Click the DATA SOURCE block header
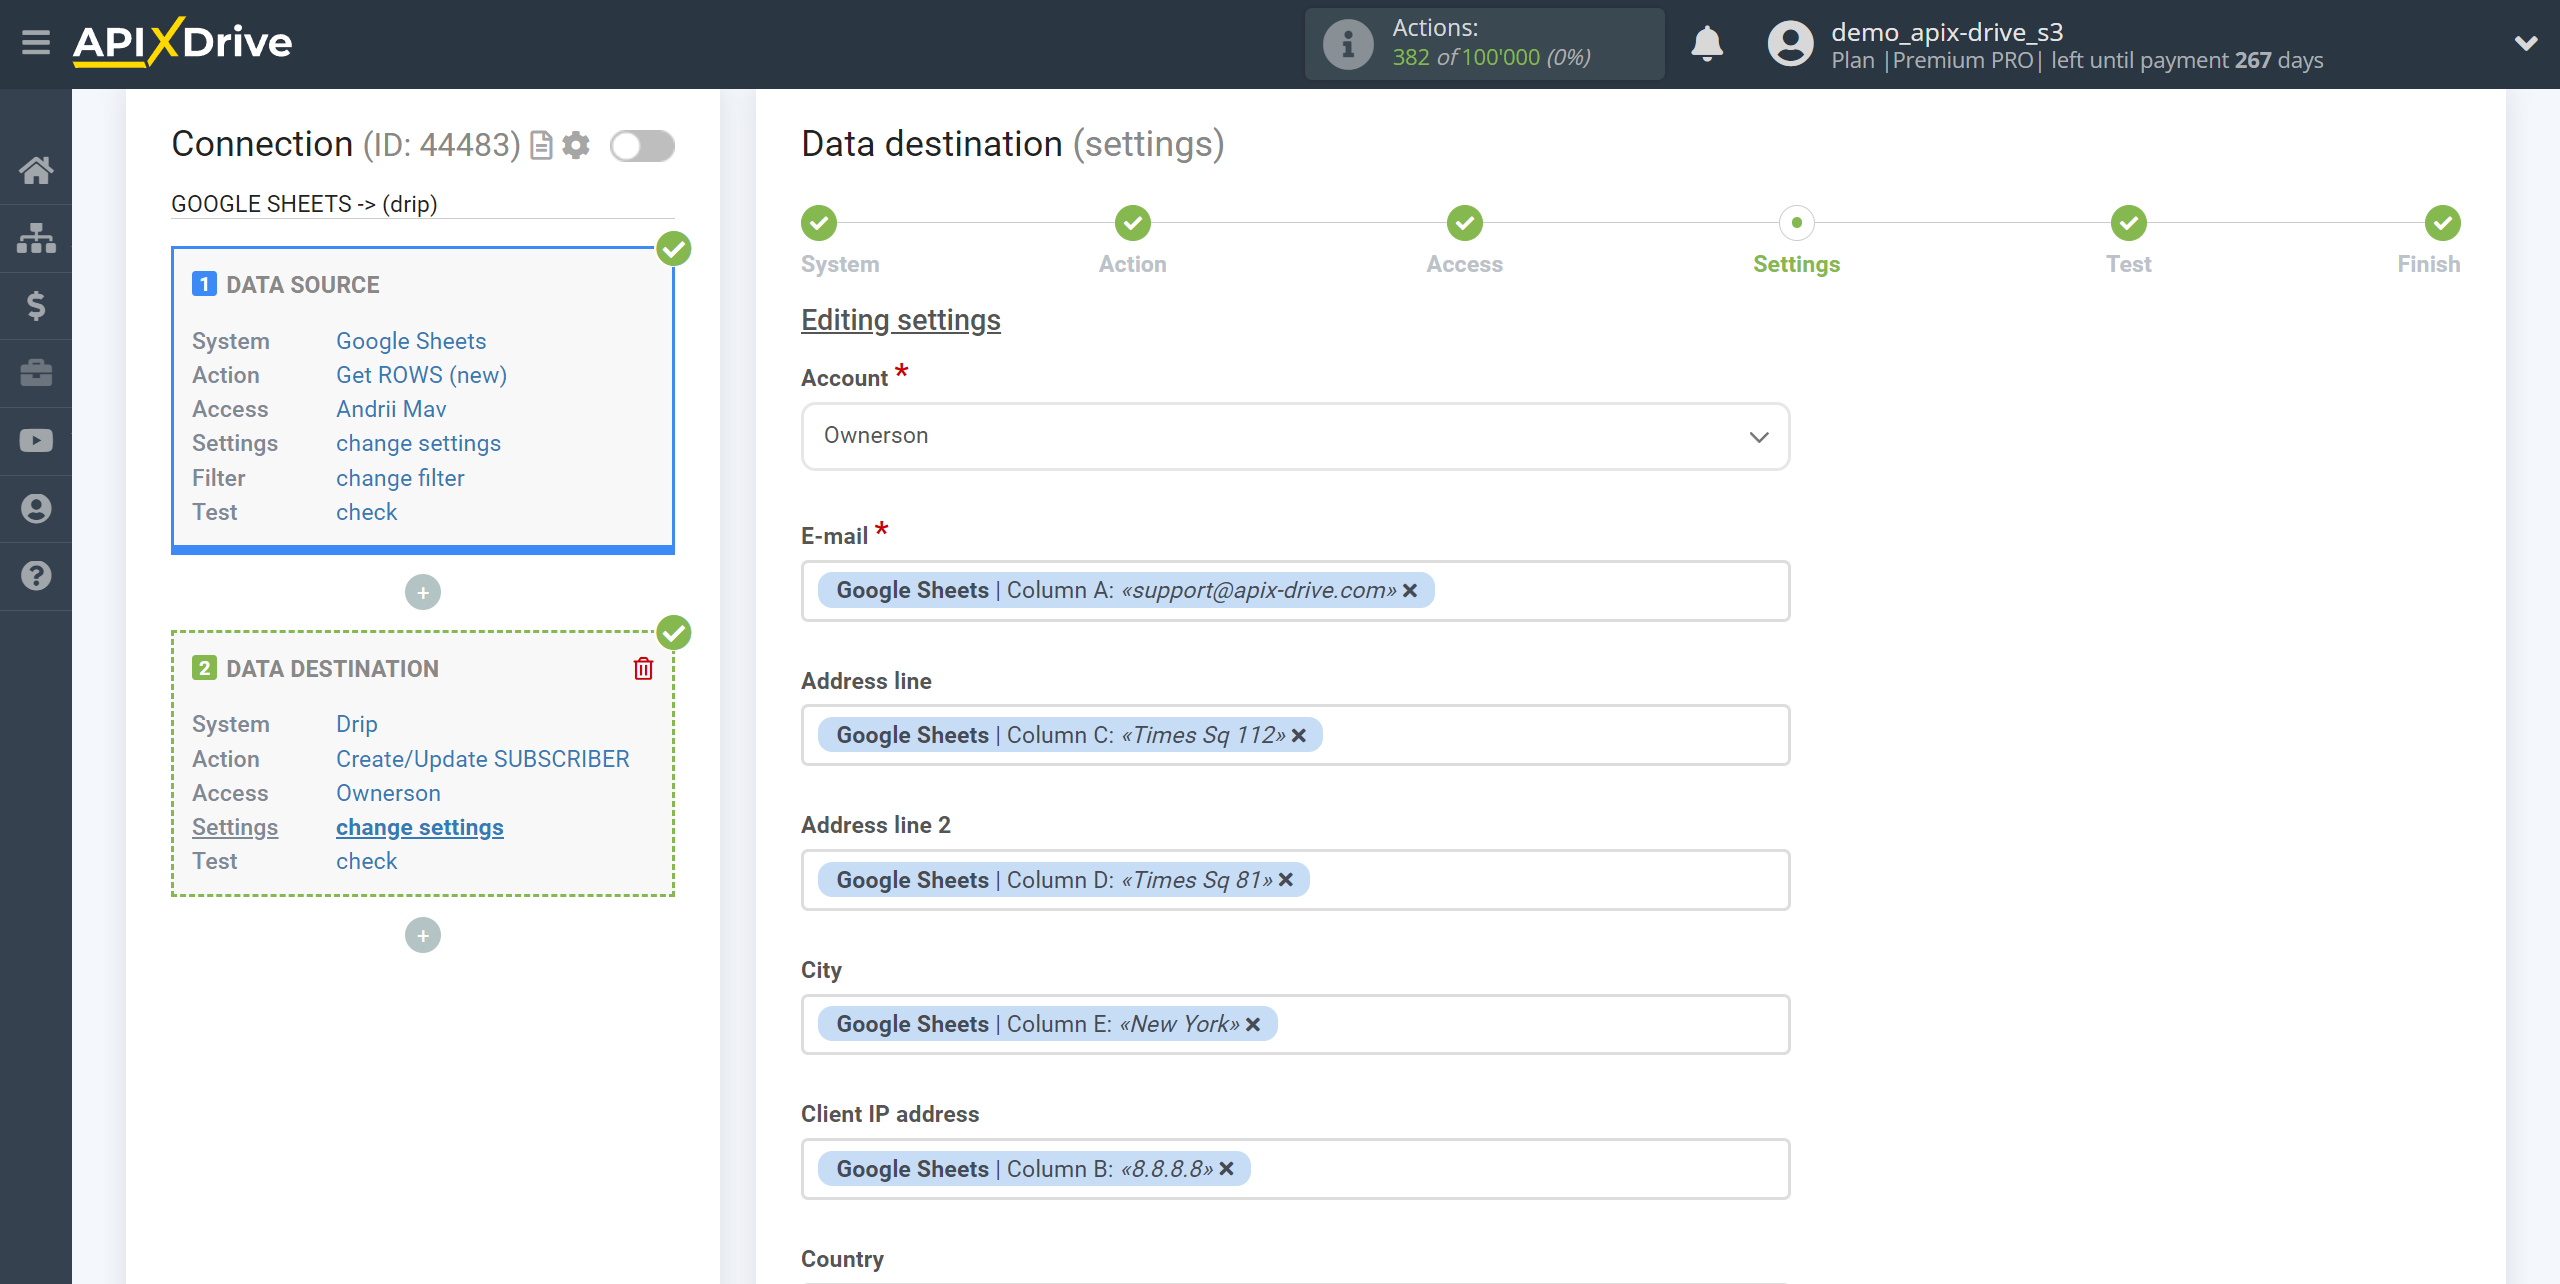 coord(303,285)
